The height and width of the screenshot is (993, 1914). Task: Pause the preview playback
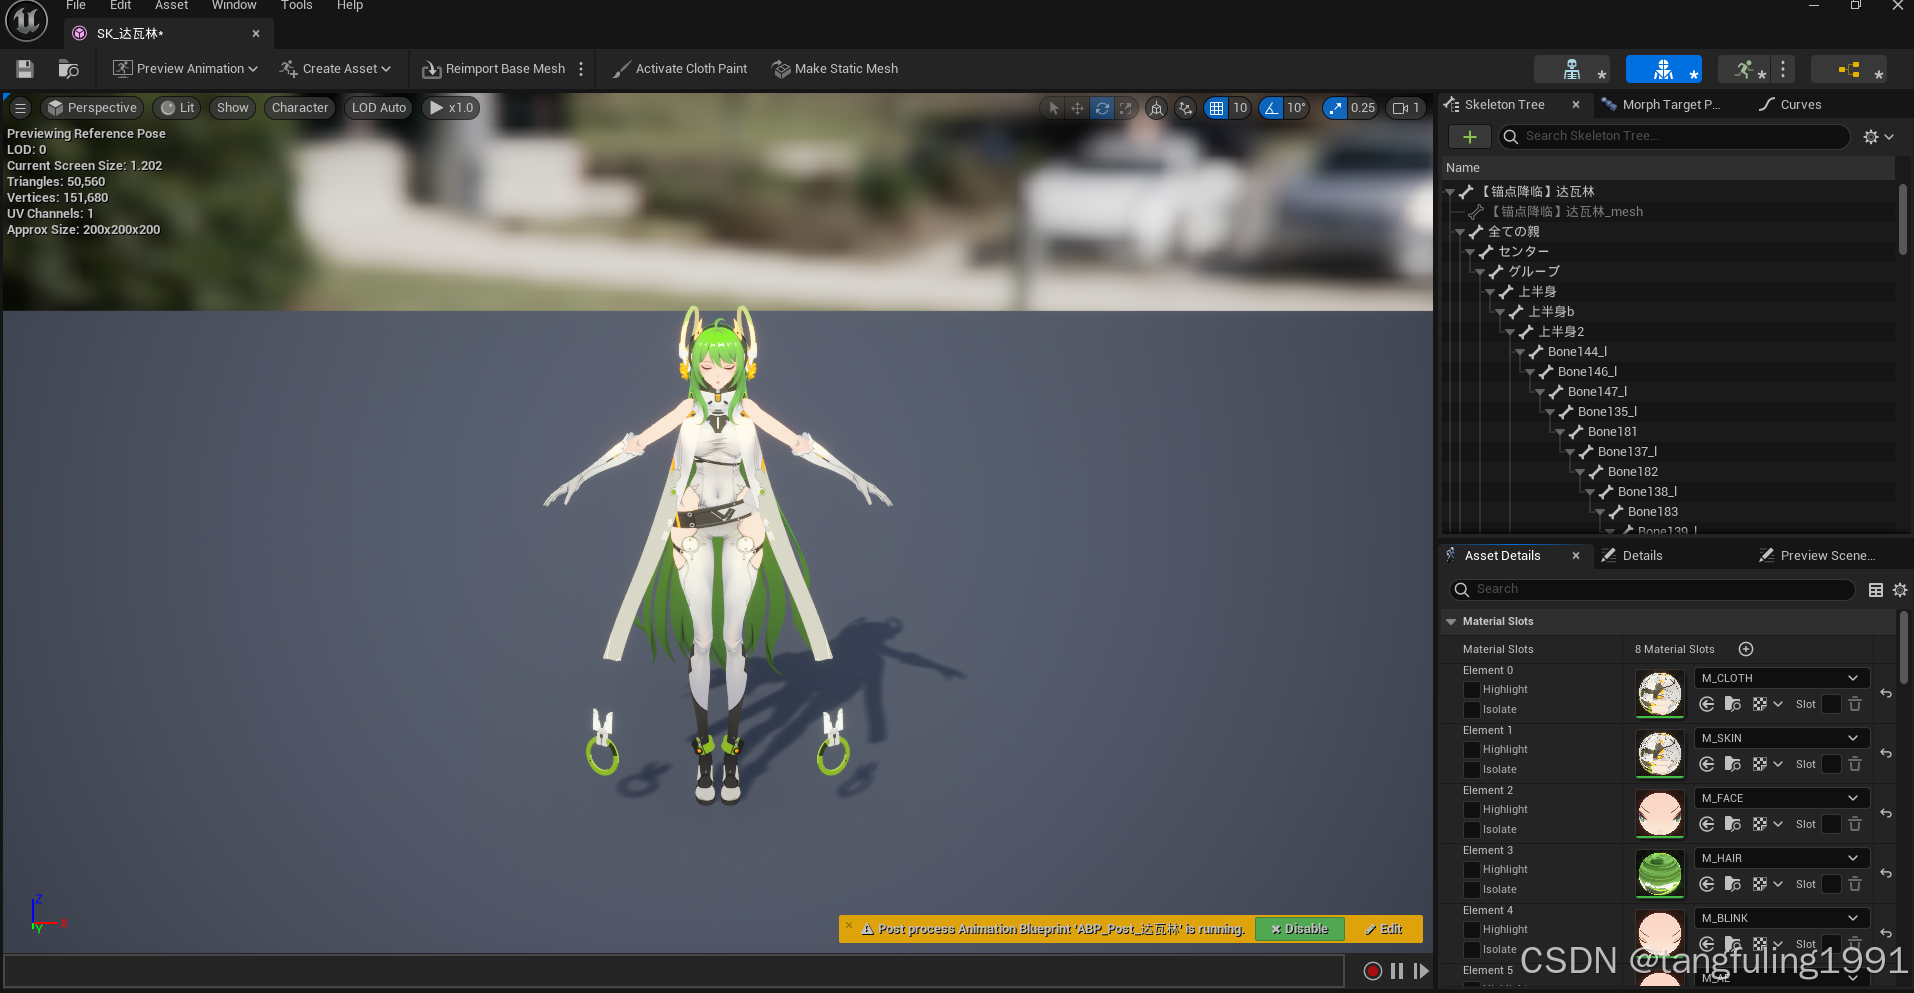tap(1397, 971)
